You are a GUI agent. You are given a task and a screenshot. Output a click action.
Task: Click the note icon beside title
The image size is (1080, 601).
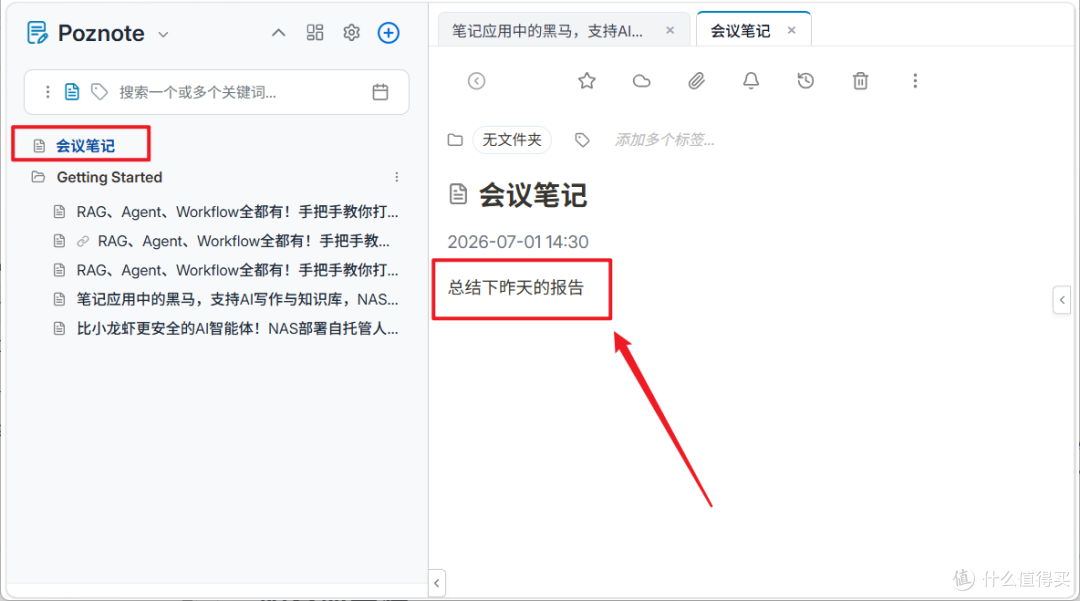[458, 194]
